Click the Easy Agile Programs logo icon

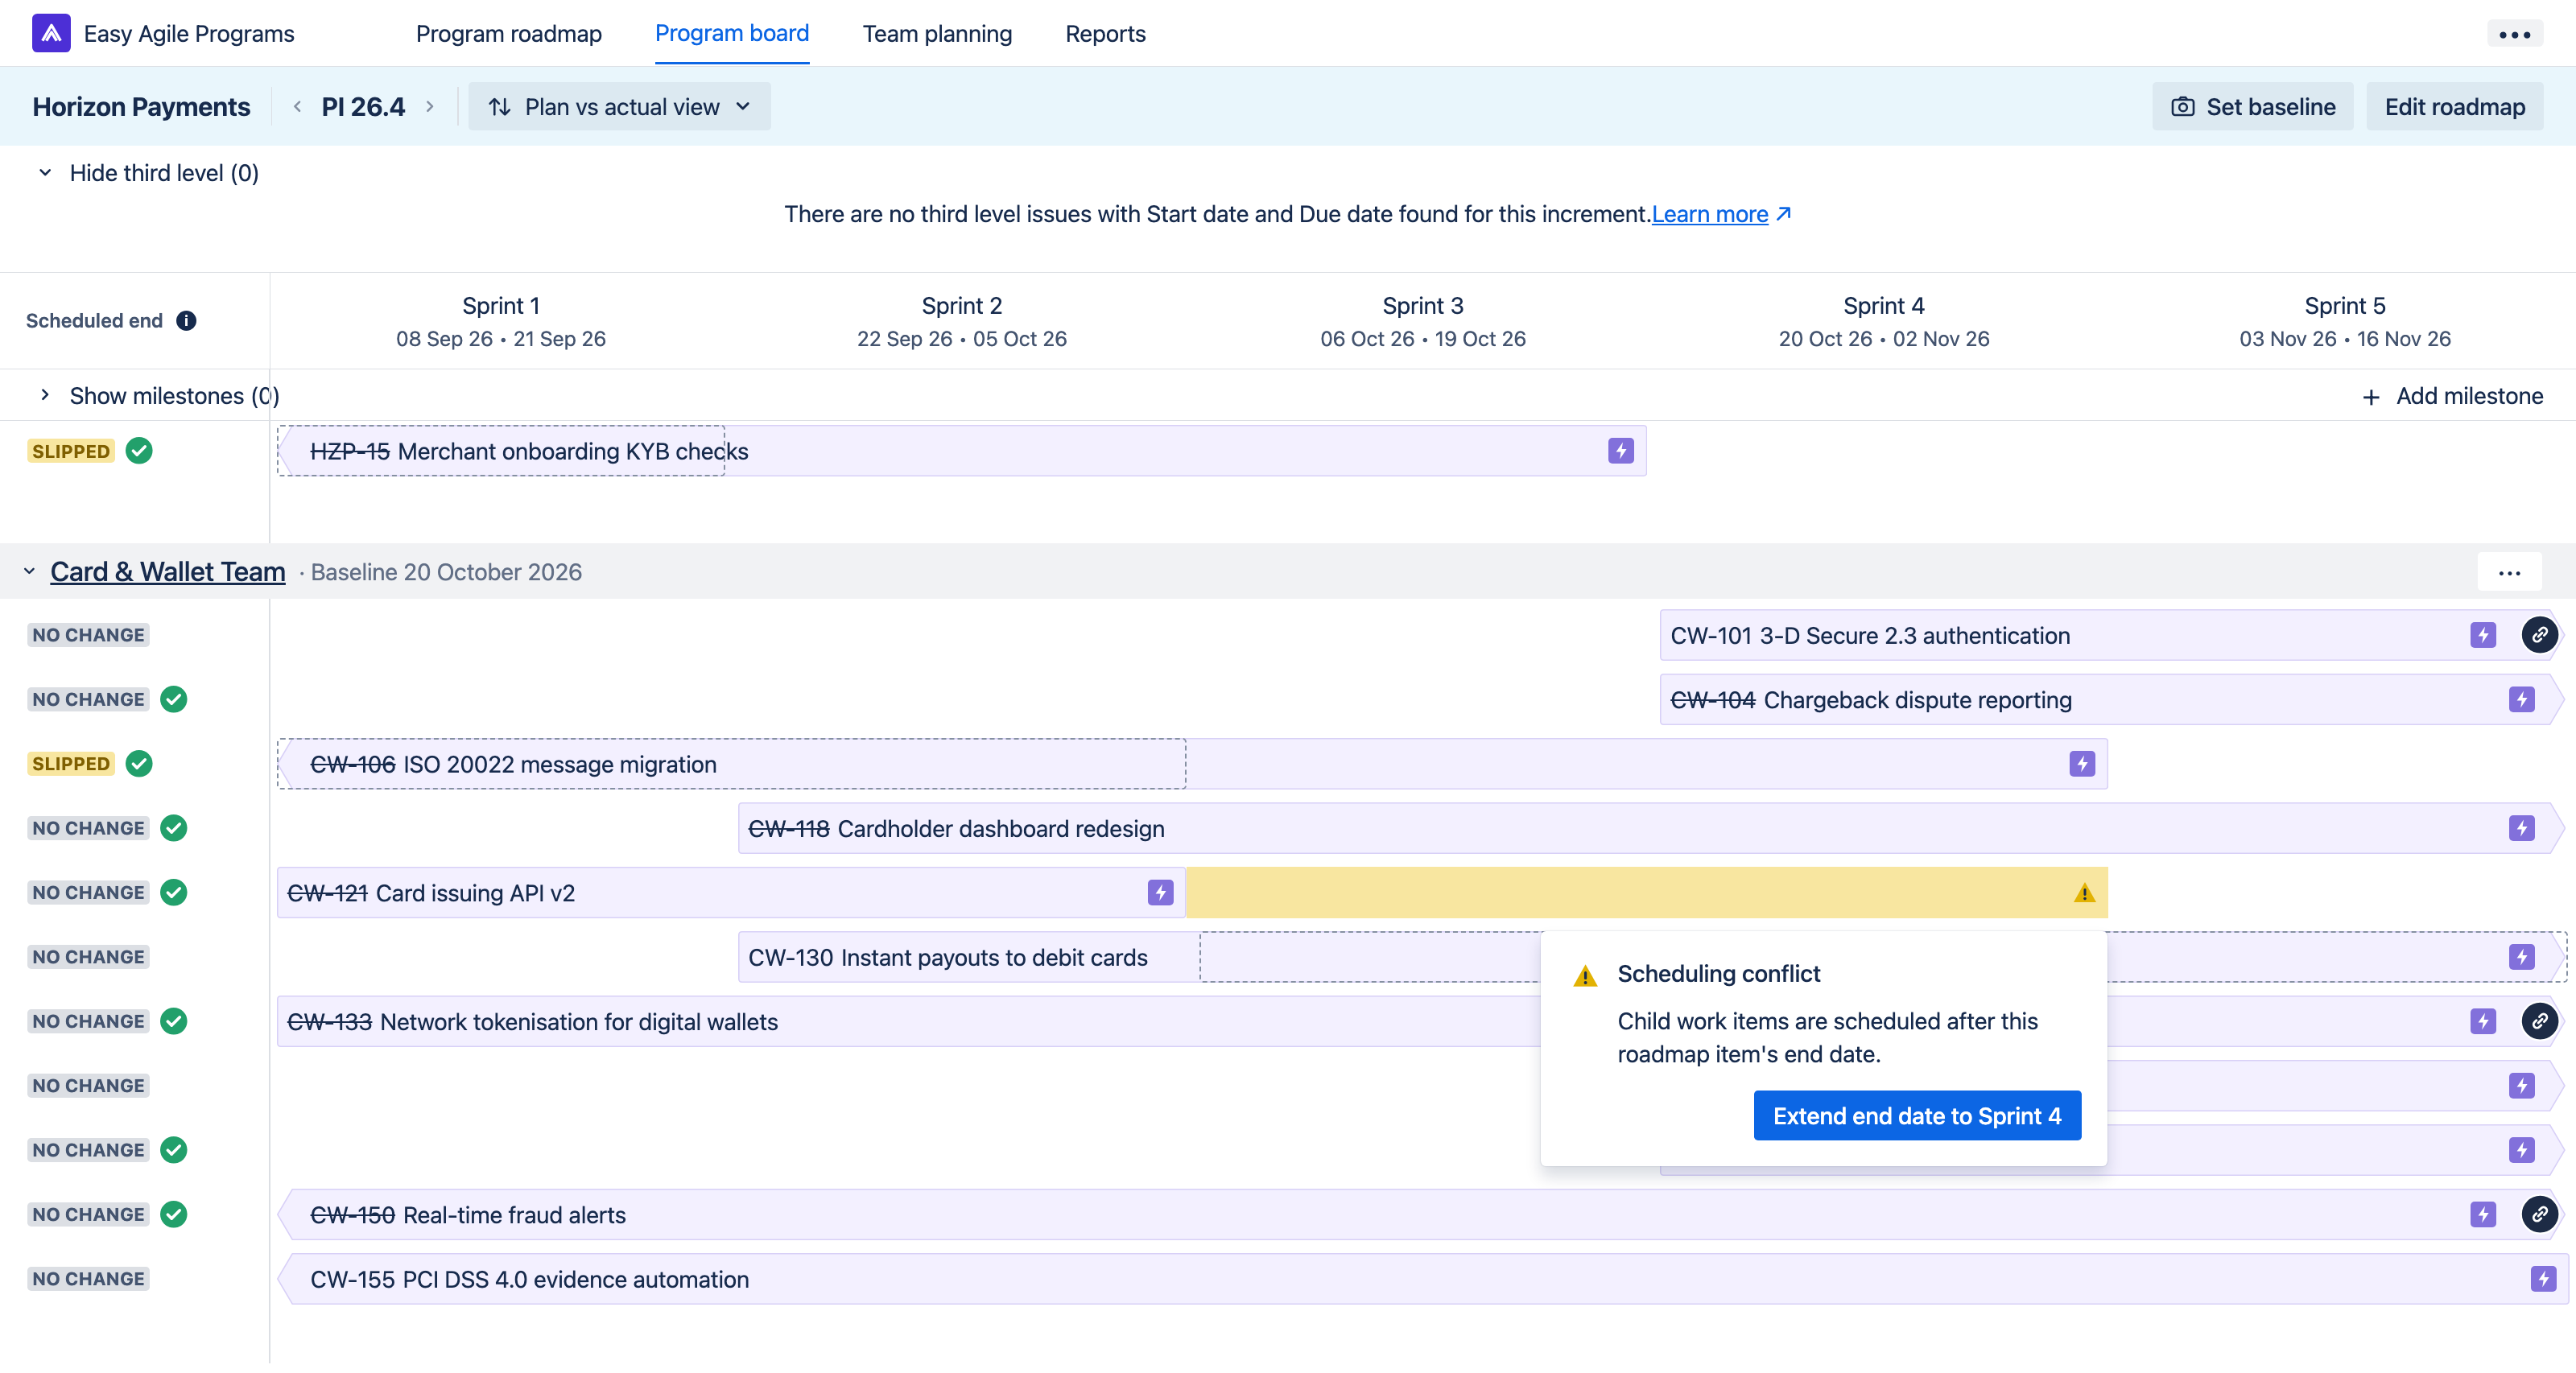tap(51, 33)
